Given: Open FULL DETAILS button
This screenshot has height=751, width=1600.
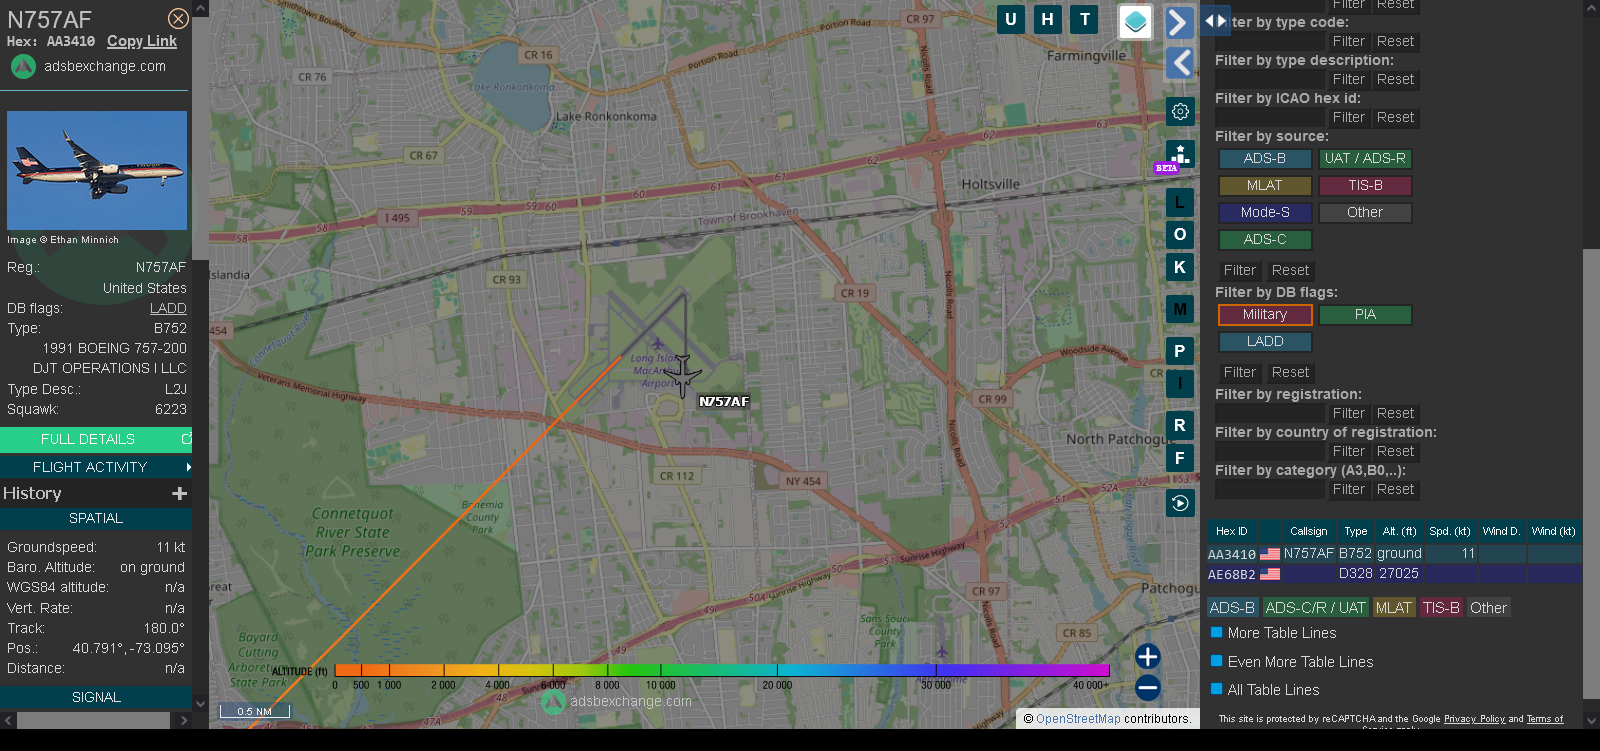Looking at the screenshot, I should tap(96, 439).
